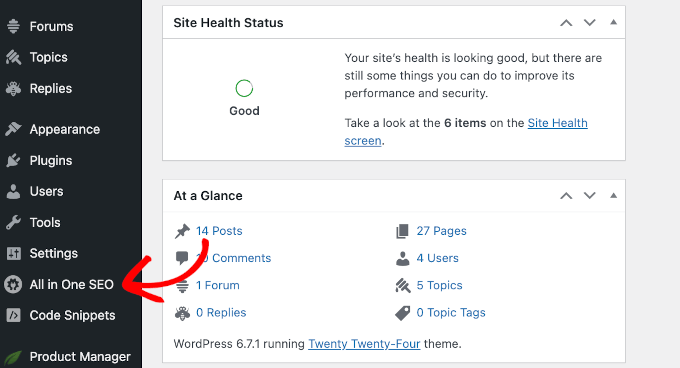Move Site Health Status widget down
The height and width of the screenshot is (368, 680).
(589, 23)
